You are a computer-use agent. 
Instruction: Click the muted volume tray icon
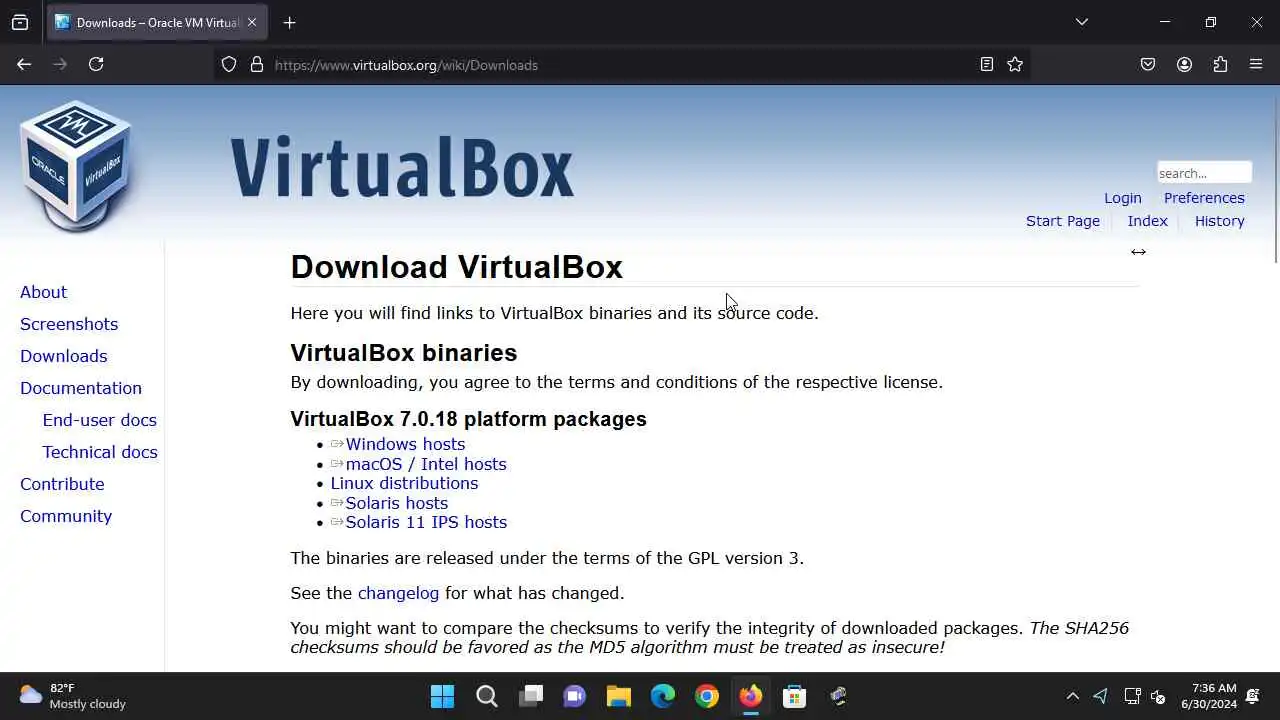(1158, 696)
